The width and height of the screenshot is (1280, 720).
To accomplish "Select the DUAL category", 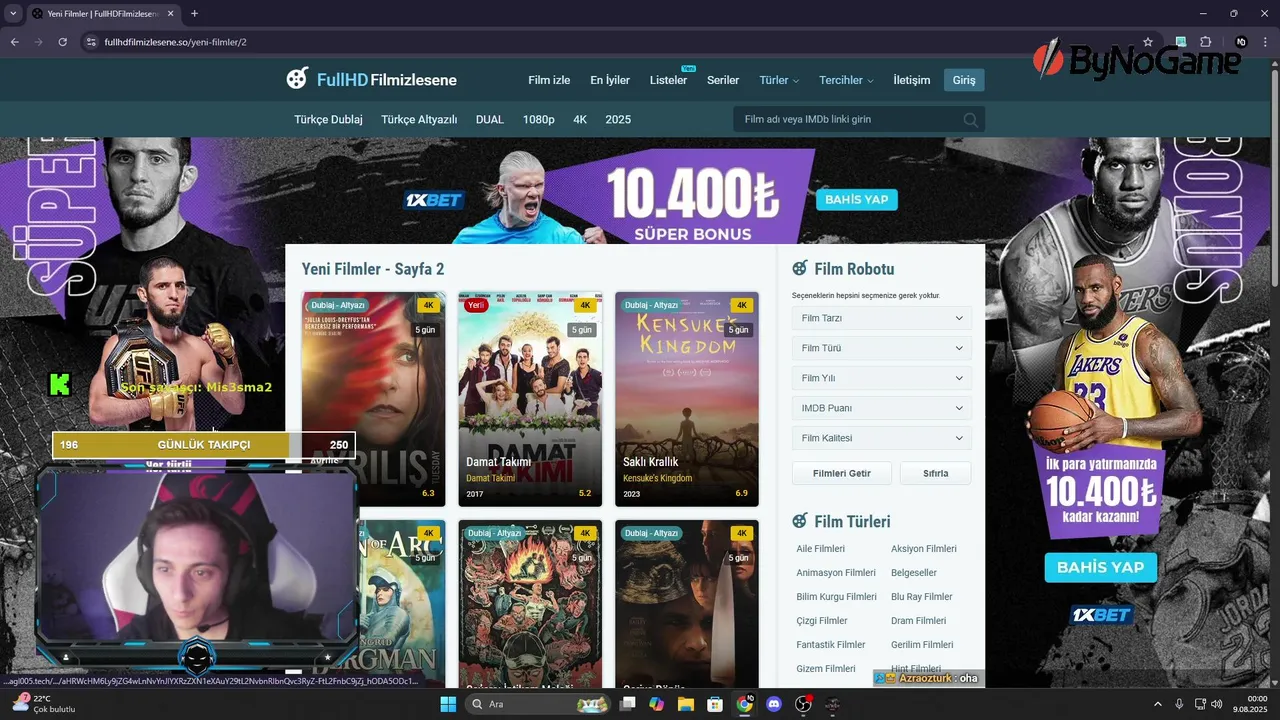I will pyautogui.click(x=490, y=119).
